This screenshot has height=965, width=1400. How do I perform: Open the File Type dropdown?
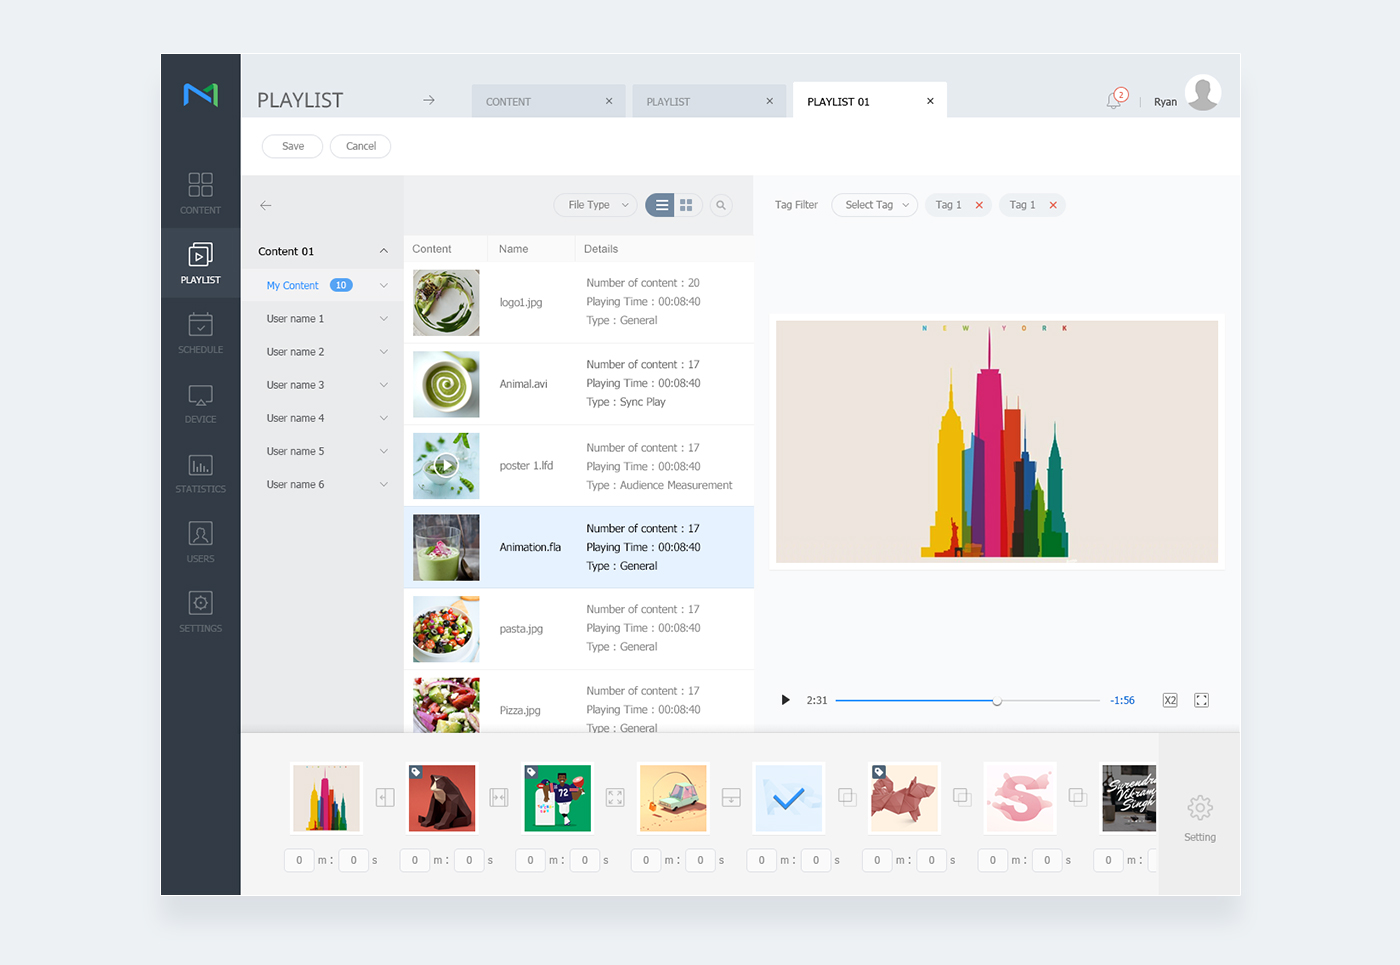click(596, 205)
